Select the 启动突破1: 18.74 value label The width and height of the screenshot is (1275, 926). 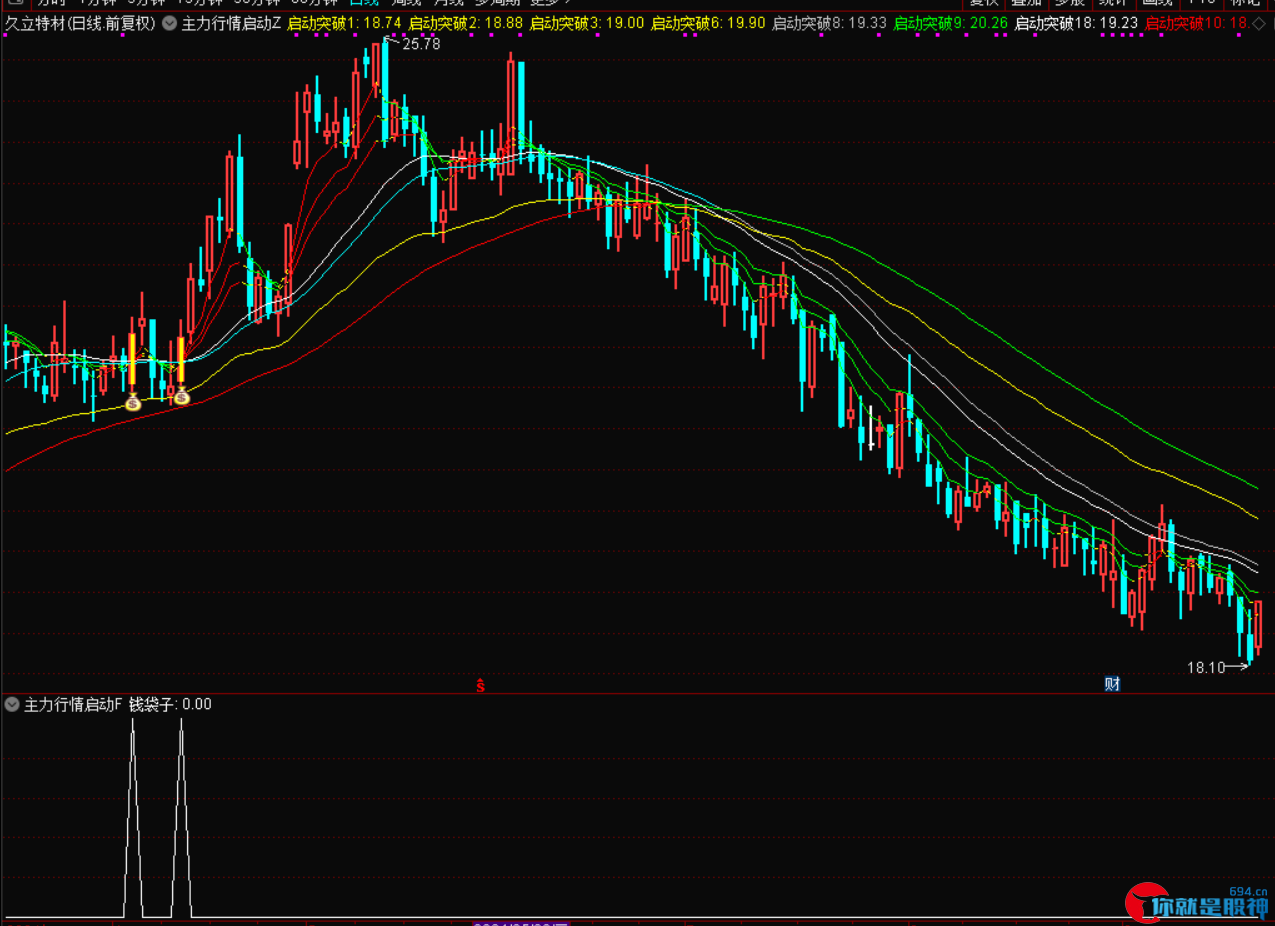click(344, 24)
